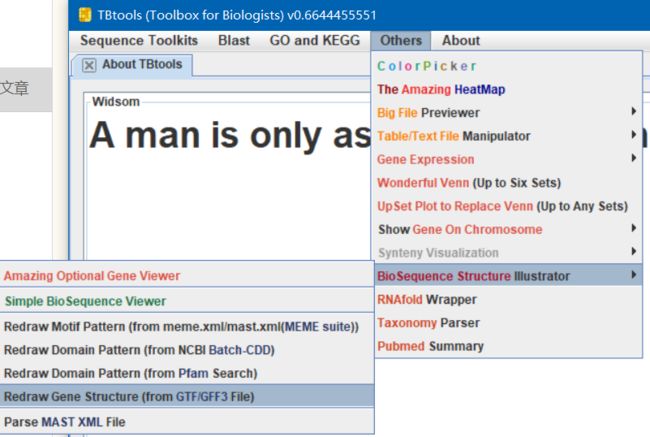Launch ColorPicker from Others menu
Viewport: 650px width, 437px height.
coord(507,66)
